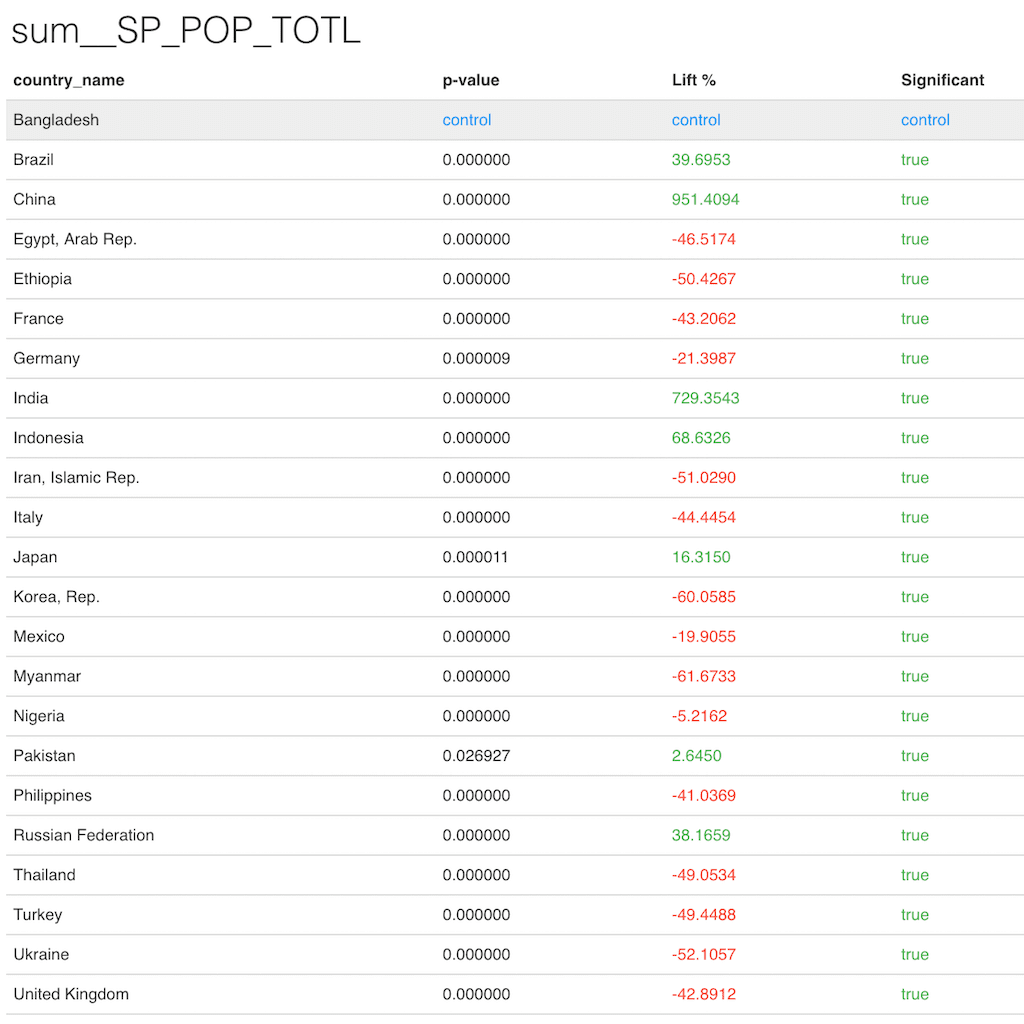1024x1024 pixels.
Task: Click Germany's p-value 0.000009
Action: 476,358
